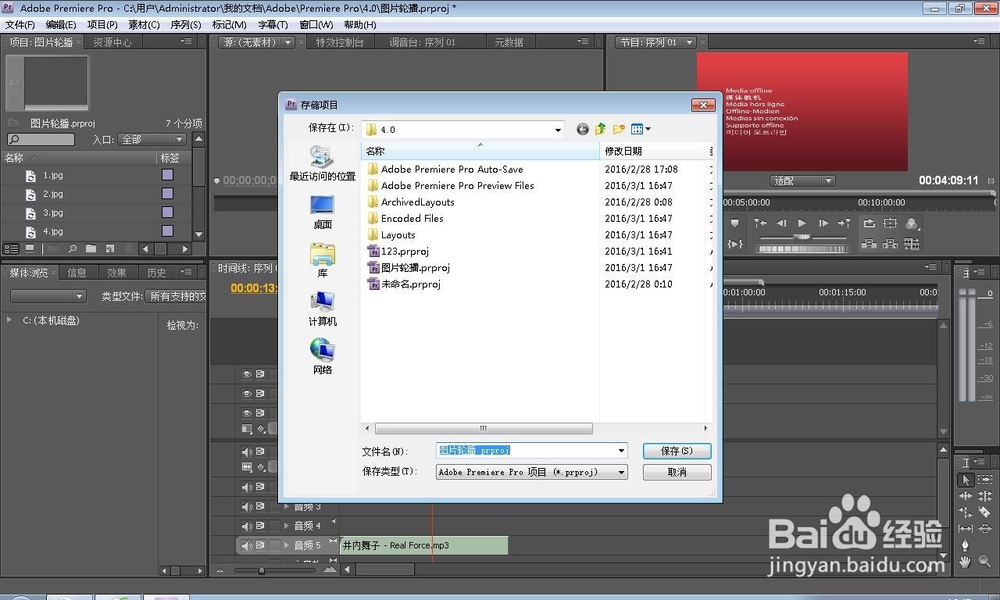Click the Lift button in Program monitor
Screen dimensions: 1000x600
(869, 244)
